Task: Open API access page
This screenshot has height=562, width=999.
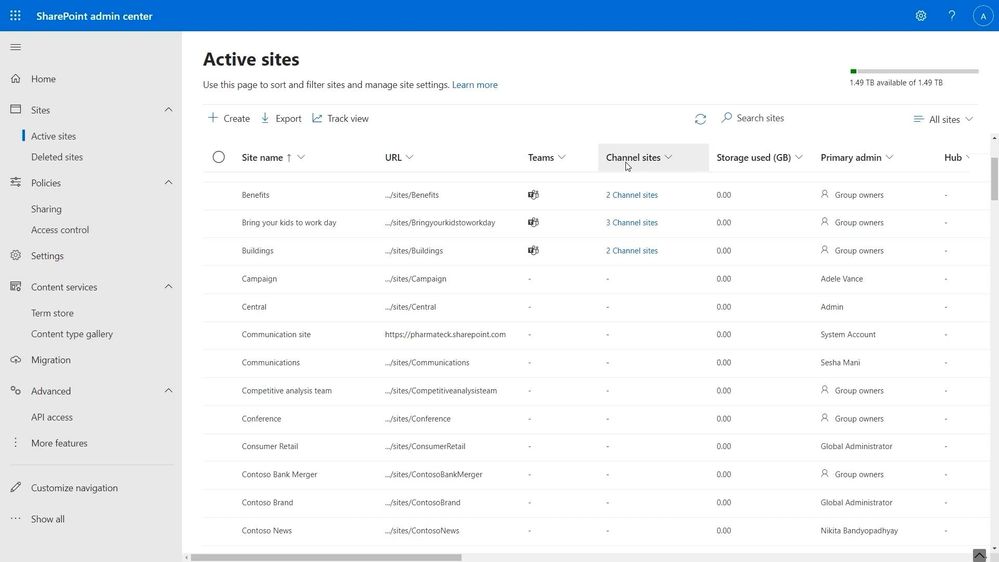Action: point(52,417)
